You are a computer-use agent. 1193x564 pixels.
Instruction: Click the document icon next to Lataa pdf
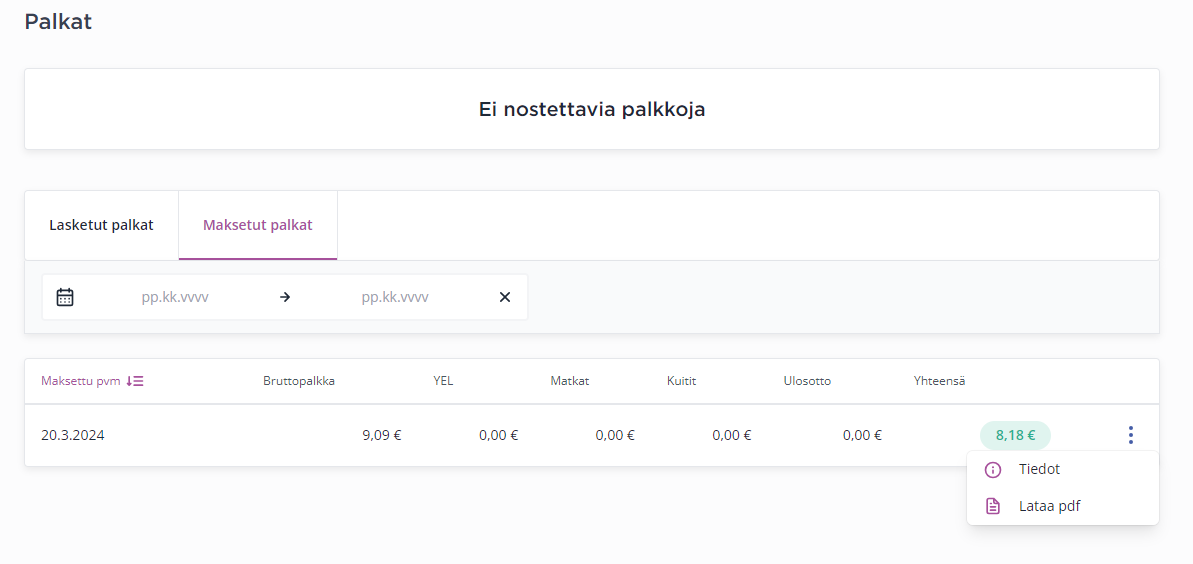point(993,506)
